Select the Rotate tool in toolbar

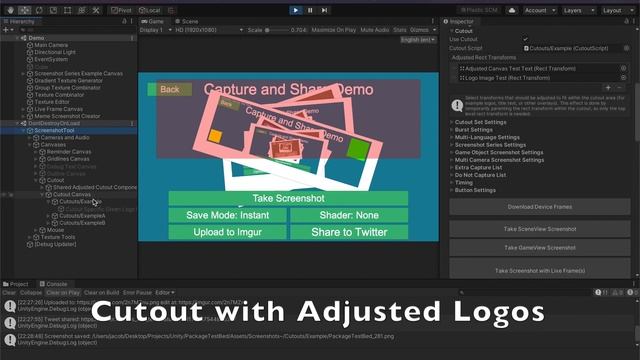pos(39,10)
